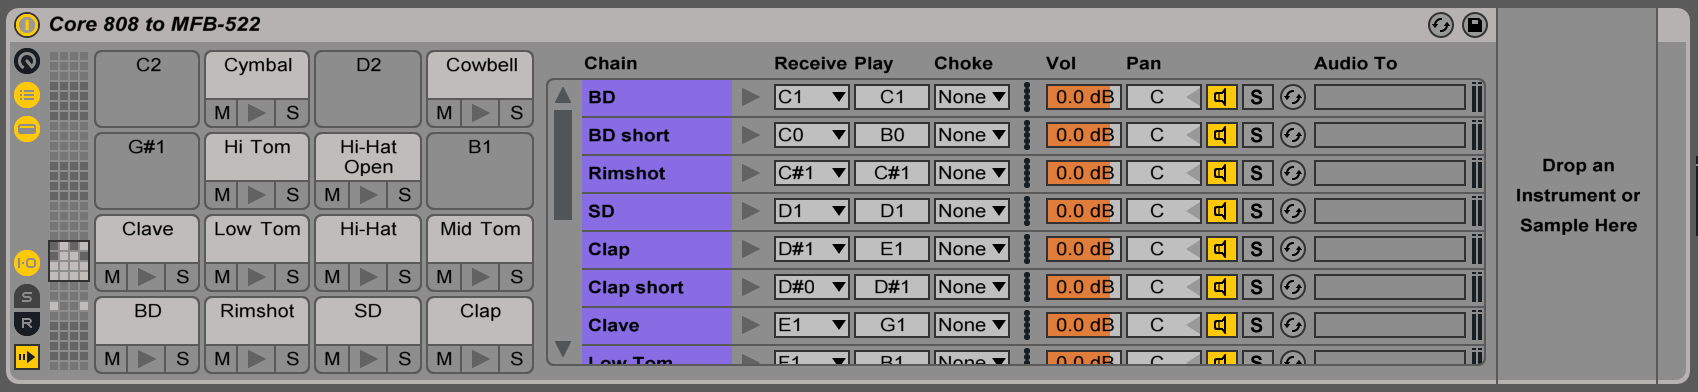Hot-swap the Rimshot chain

1293,173
